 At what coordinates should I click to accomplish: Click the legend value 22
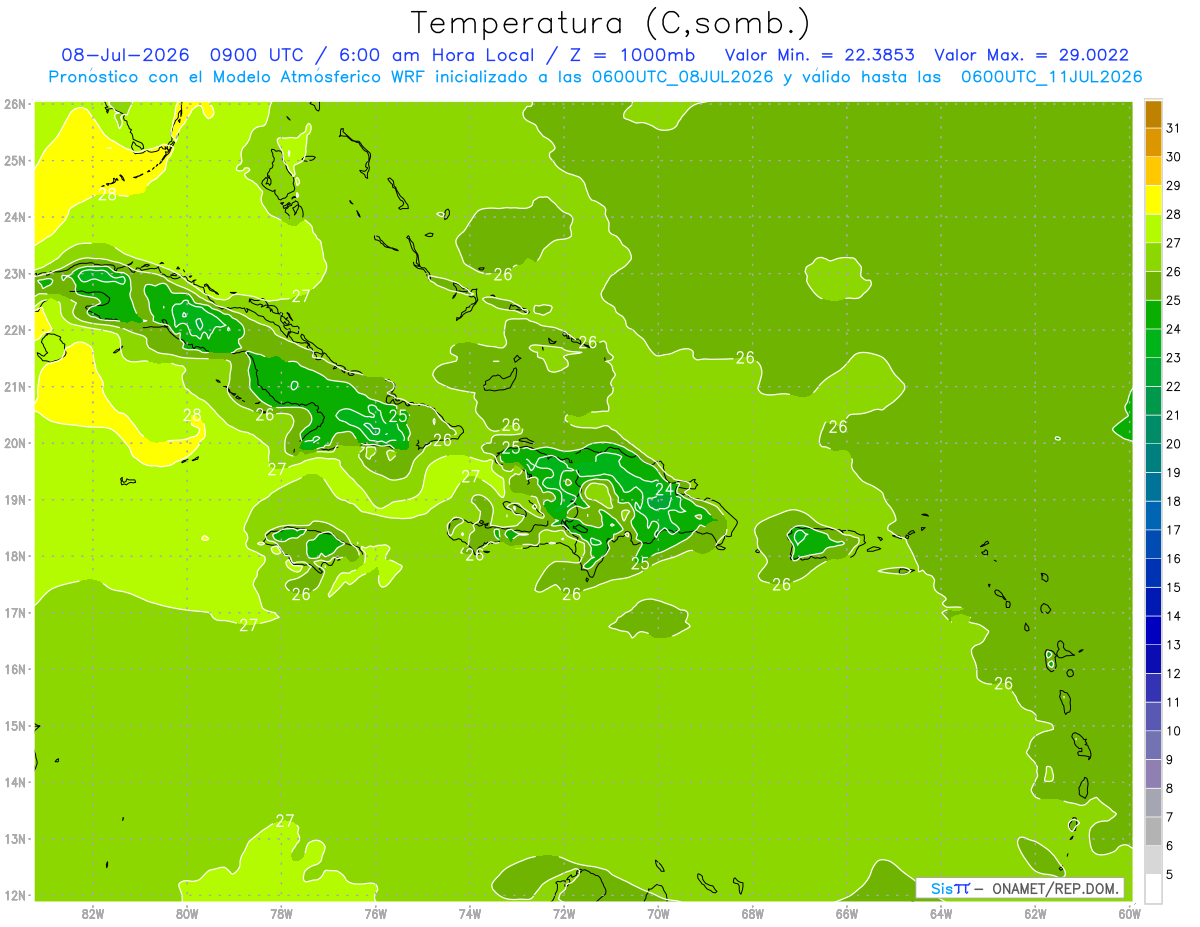(1174, 387)
